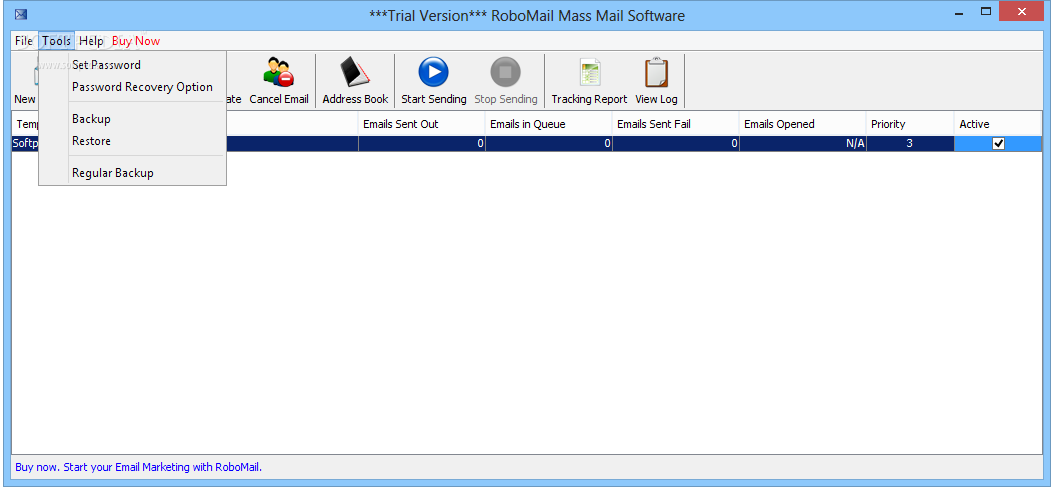Click the RoboMail app icon in title bar
This screenshot has height=487, width=1051.
[x=21, y=14]
